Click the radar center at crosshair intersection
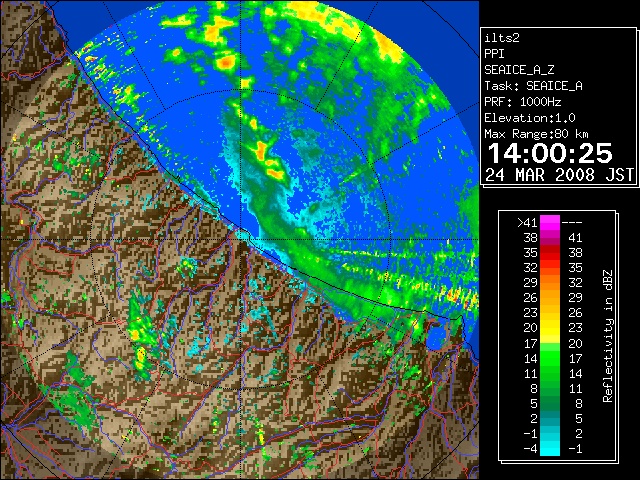Screen dimensions: 640x480 [x=241, y=239]
